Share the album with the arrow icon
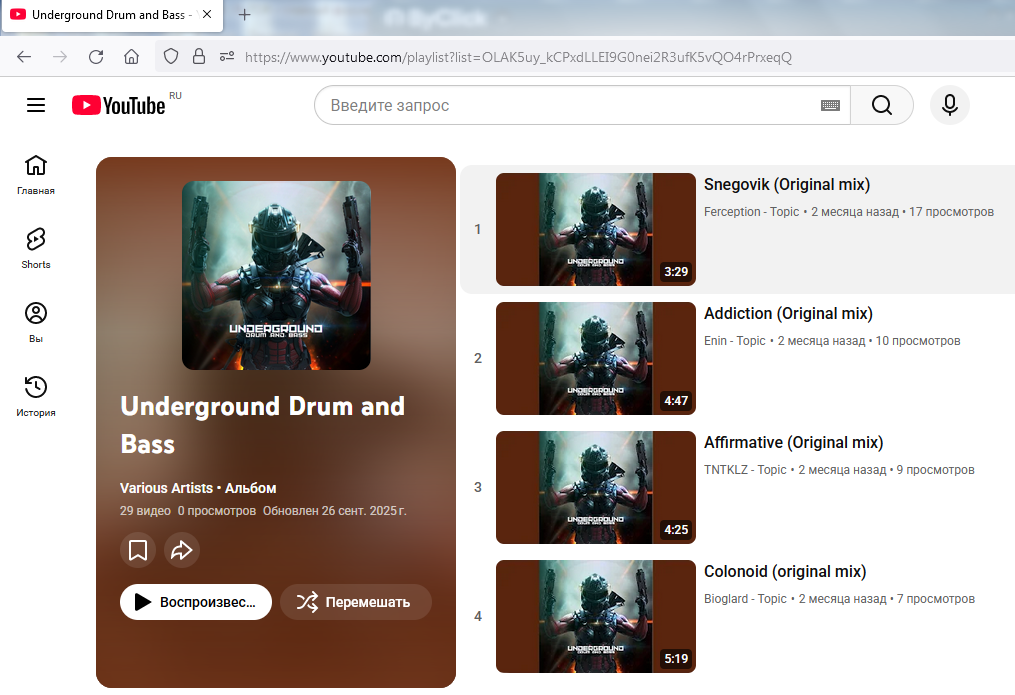Viewport: 1015px width, 695px height. (x=182, y=550)
